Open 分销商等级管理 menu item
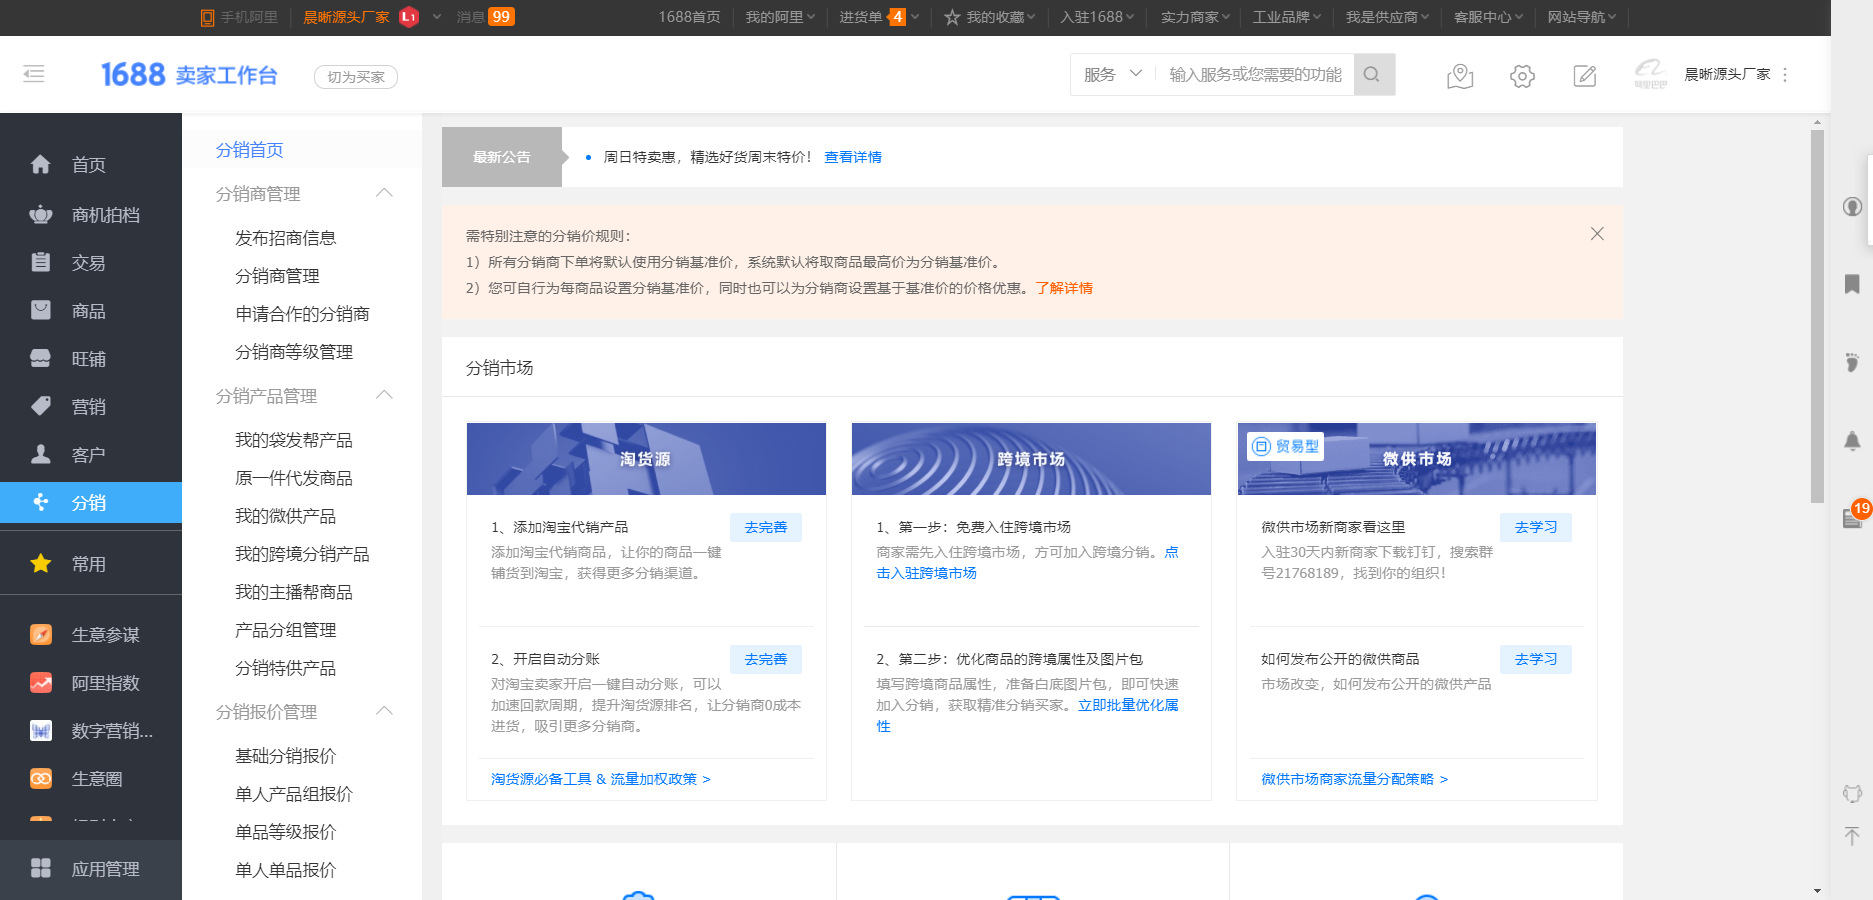 pyautogui.click(x=294, y=352)
